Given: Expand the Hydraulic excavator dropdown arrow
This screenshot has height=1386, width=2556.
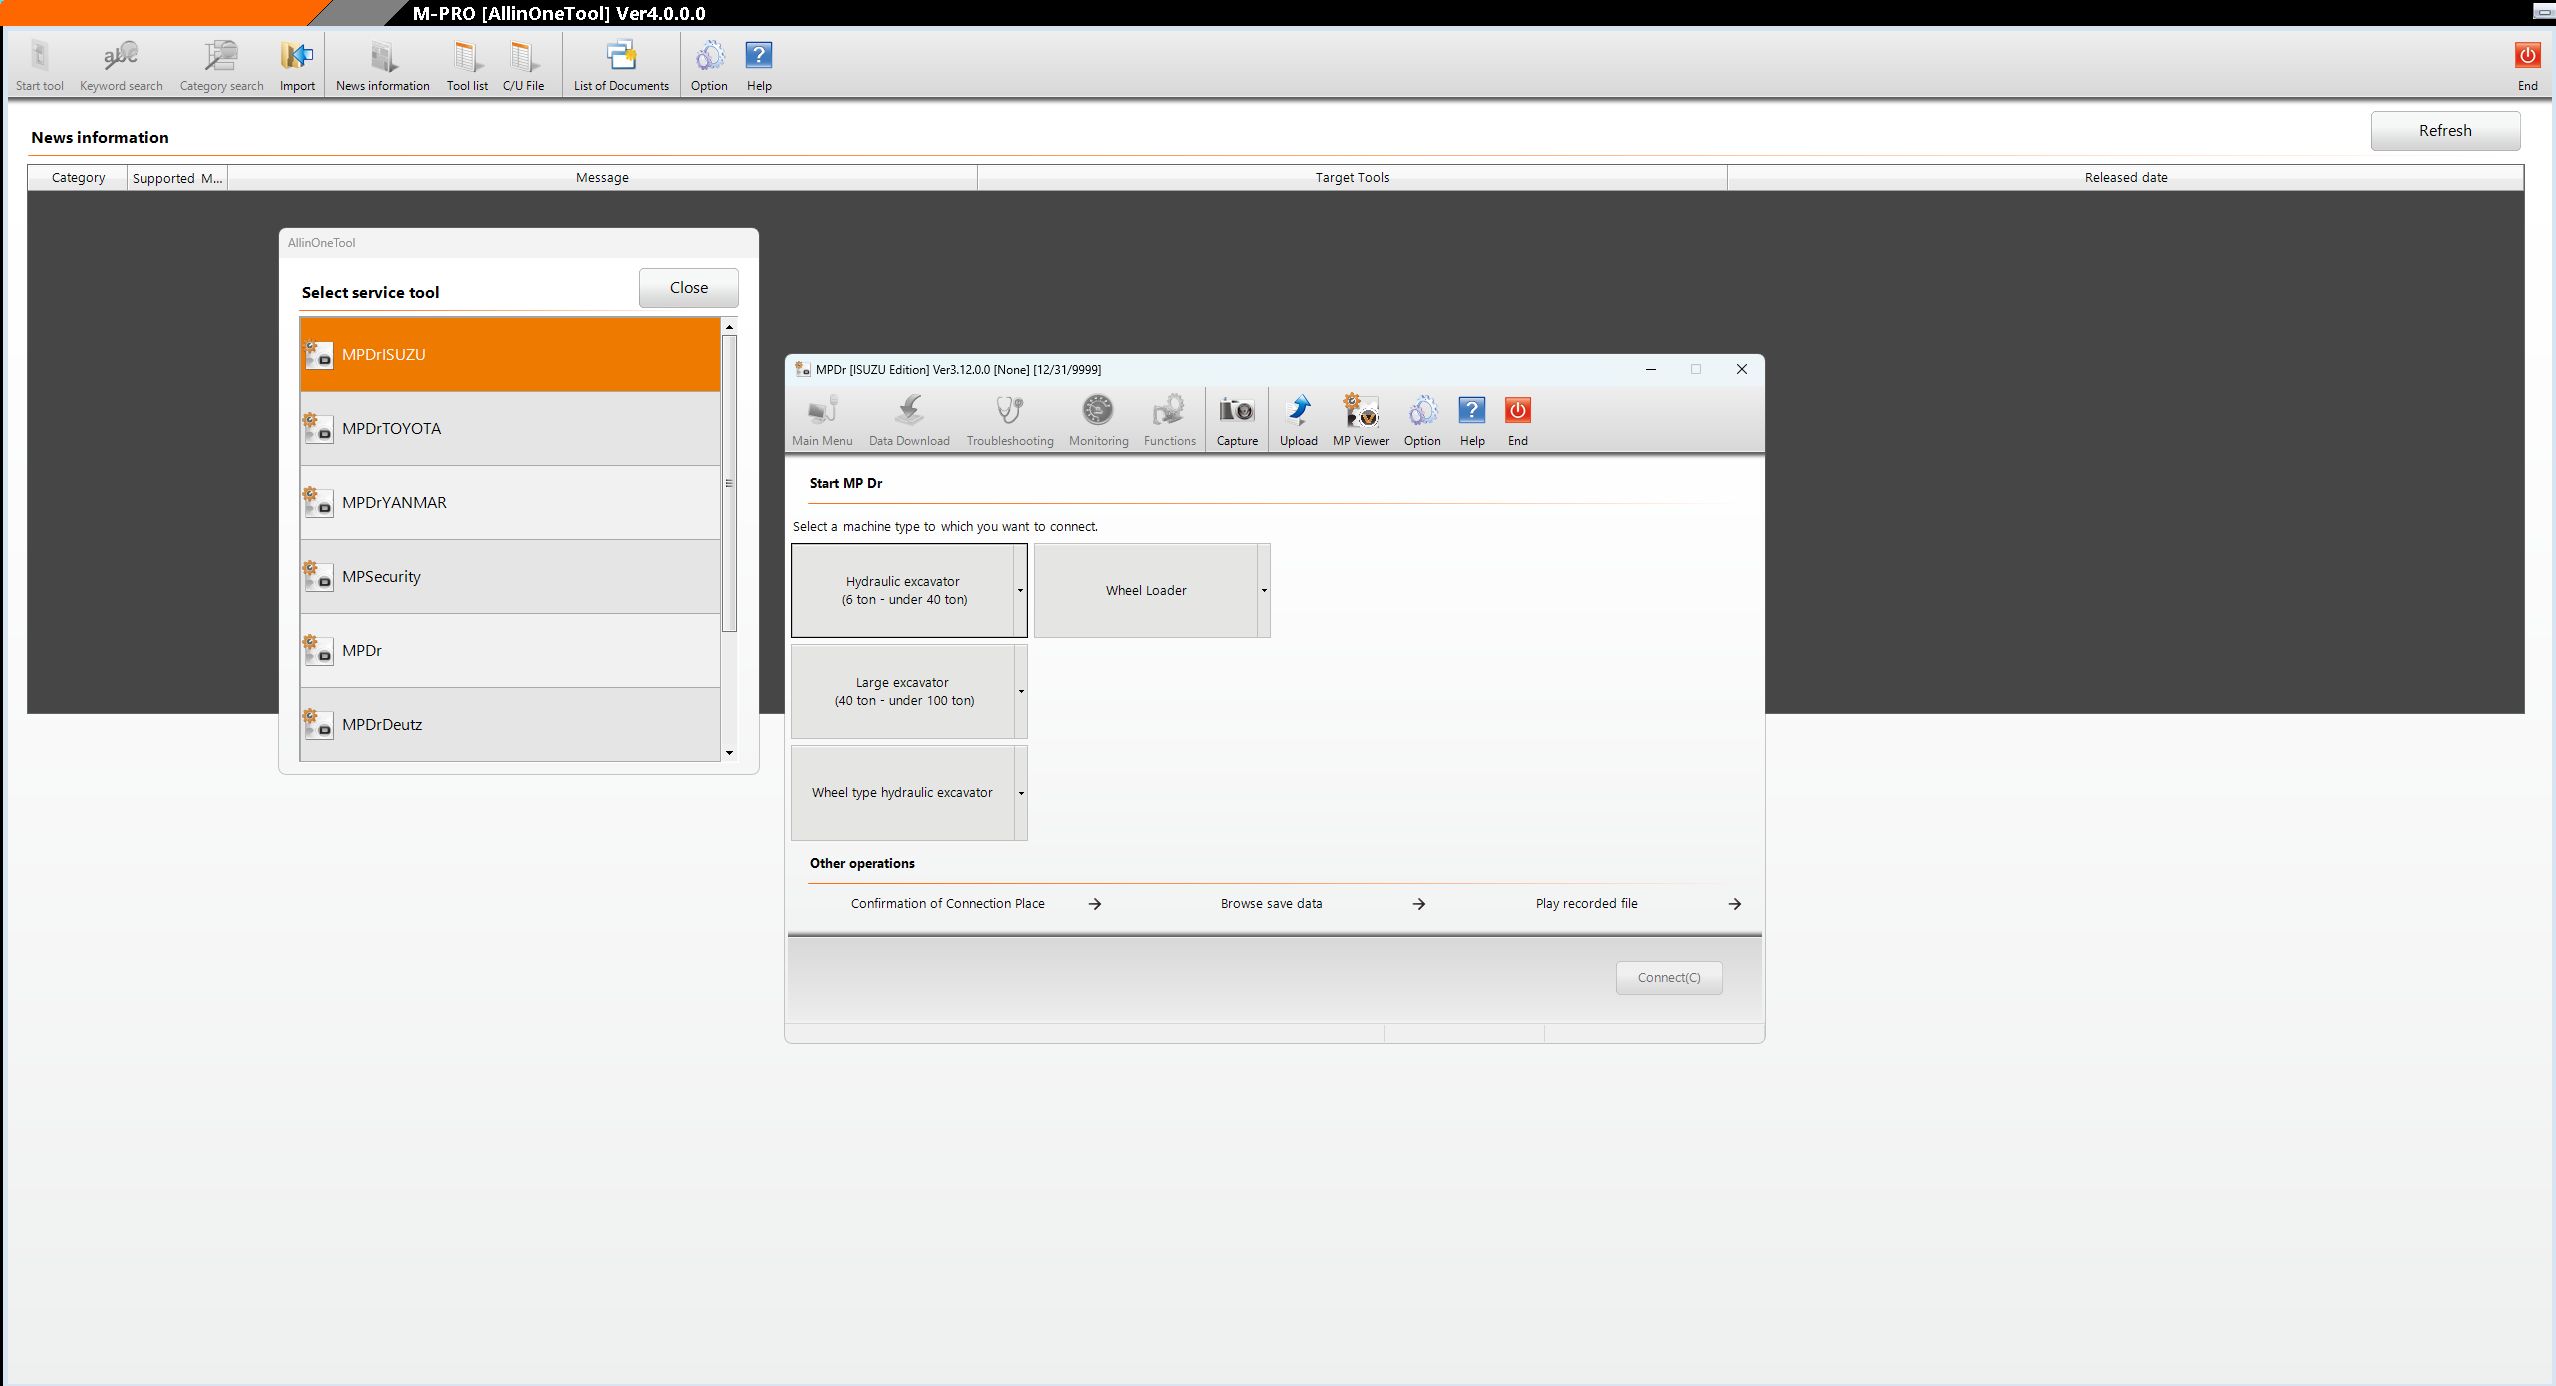Looking at the screenshot, I should point(1020,591).
